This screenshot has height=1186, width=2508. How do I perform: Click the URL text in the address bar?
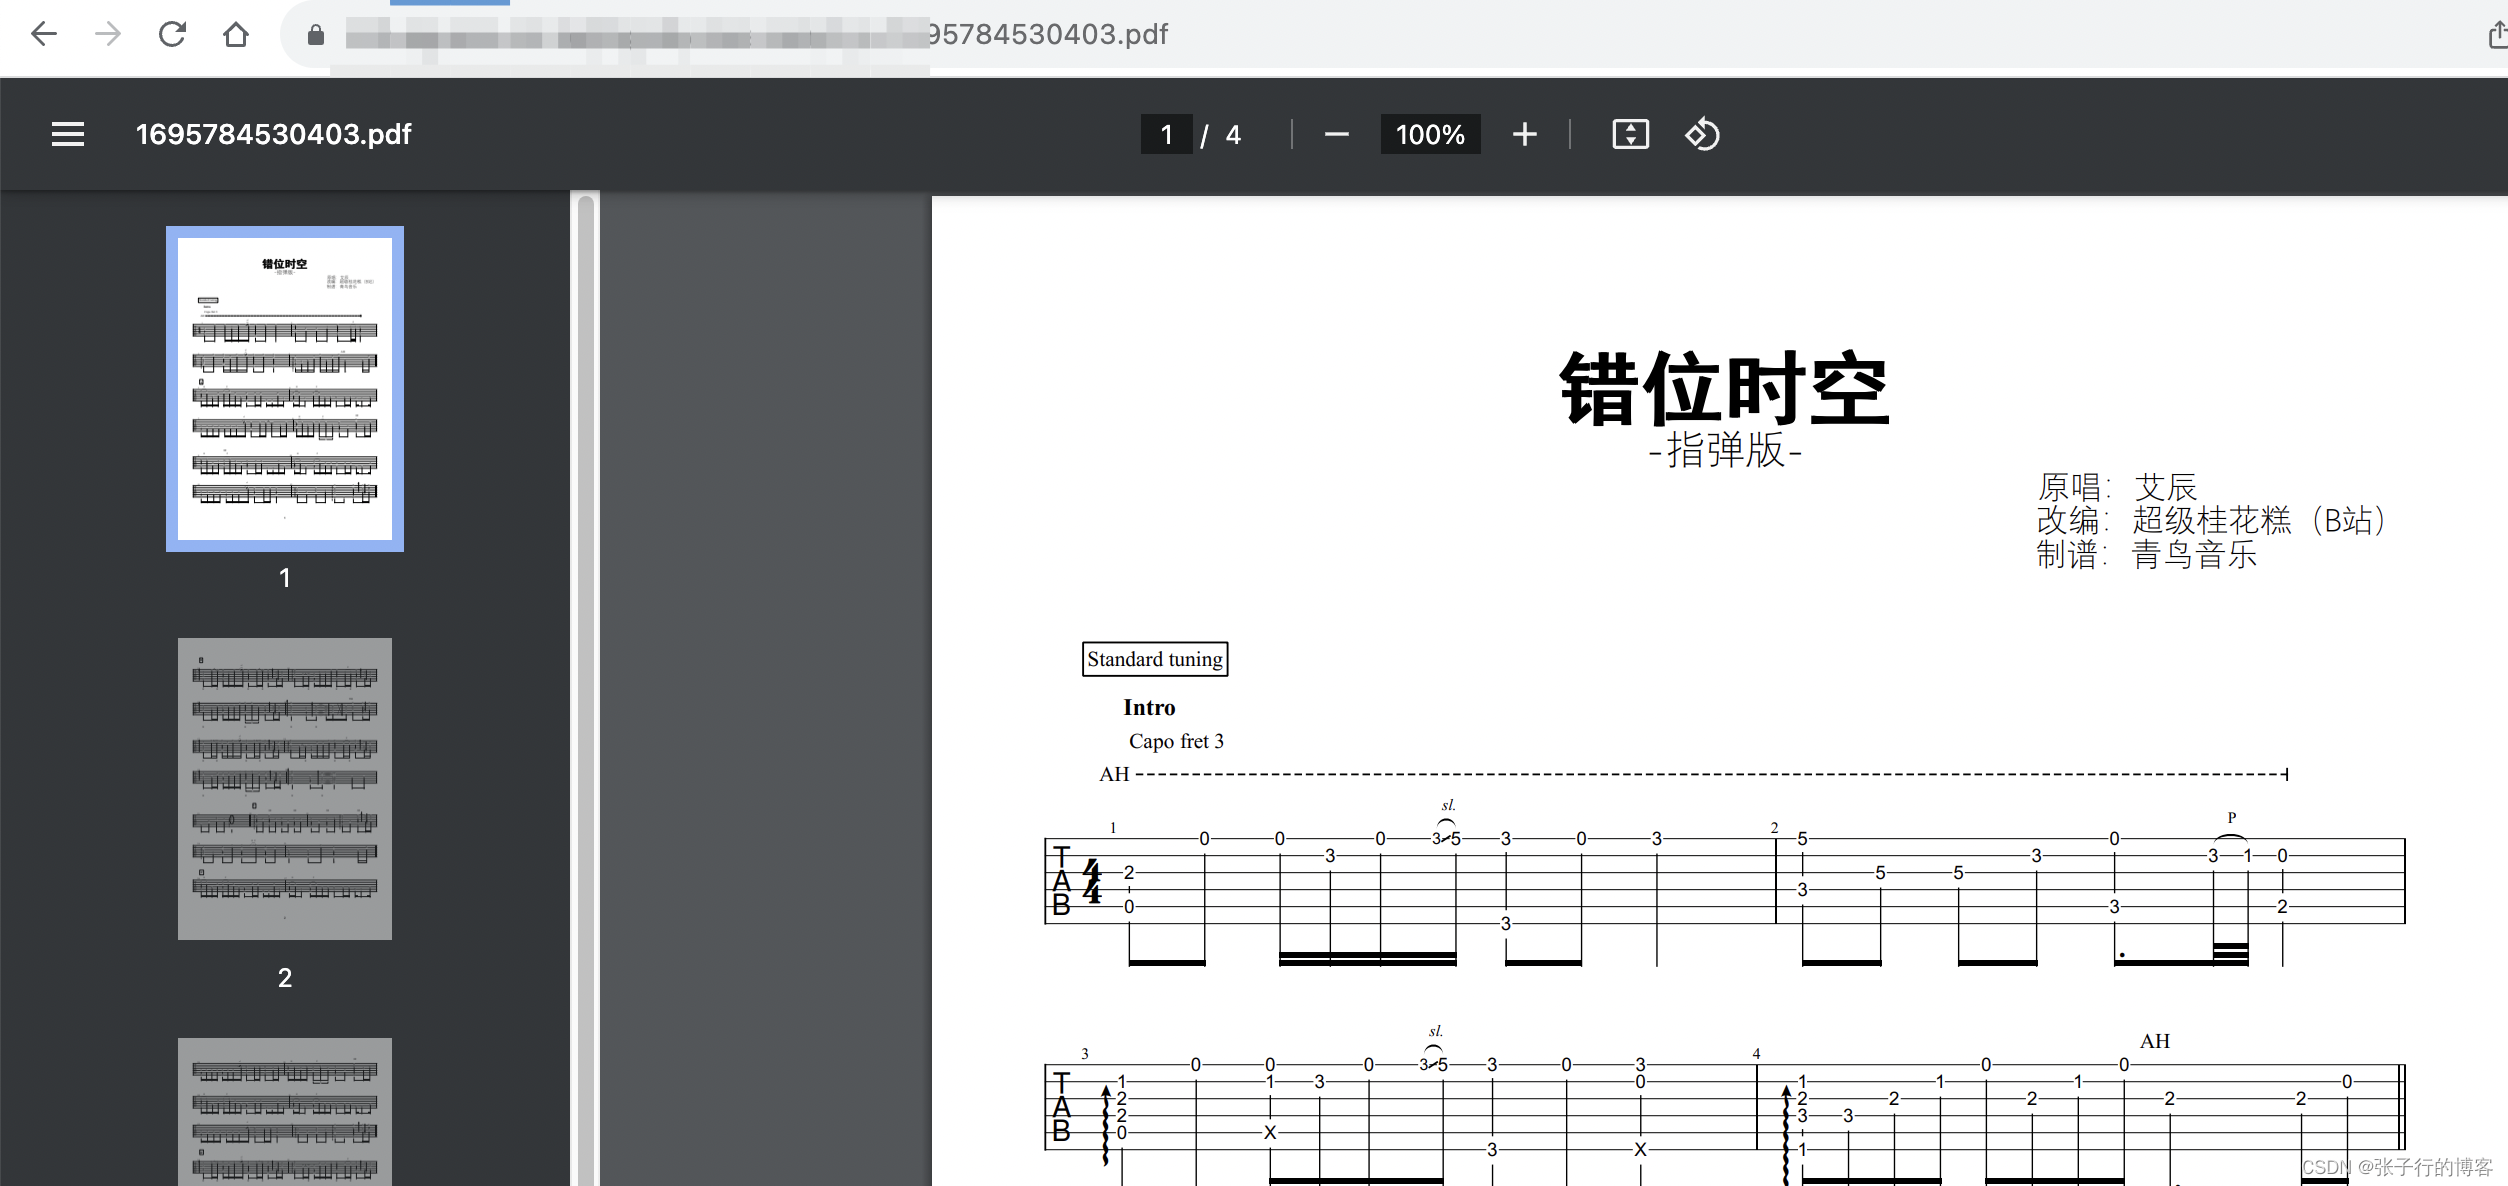757,35
